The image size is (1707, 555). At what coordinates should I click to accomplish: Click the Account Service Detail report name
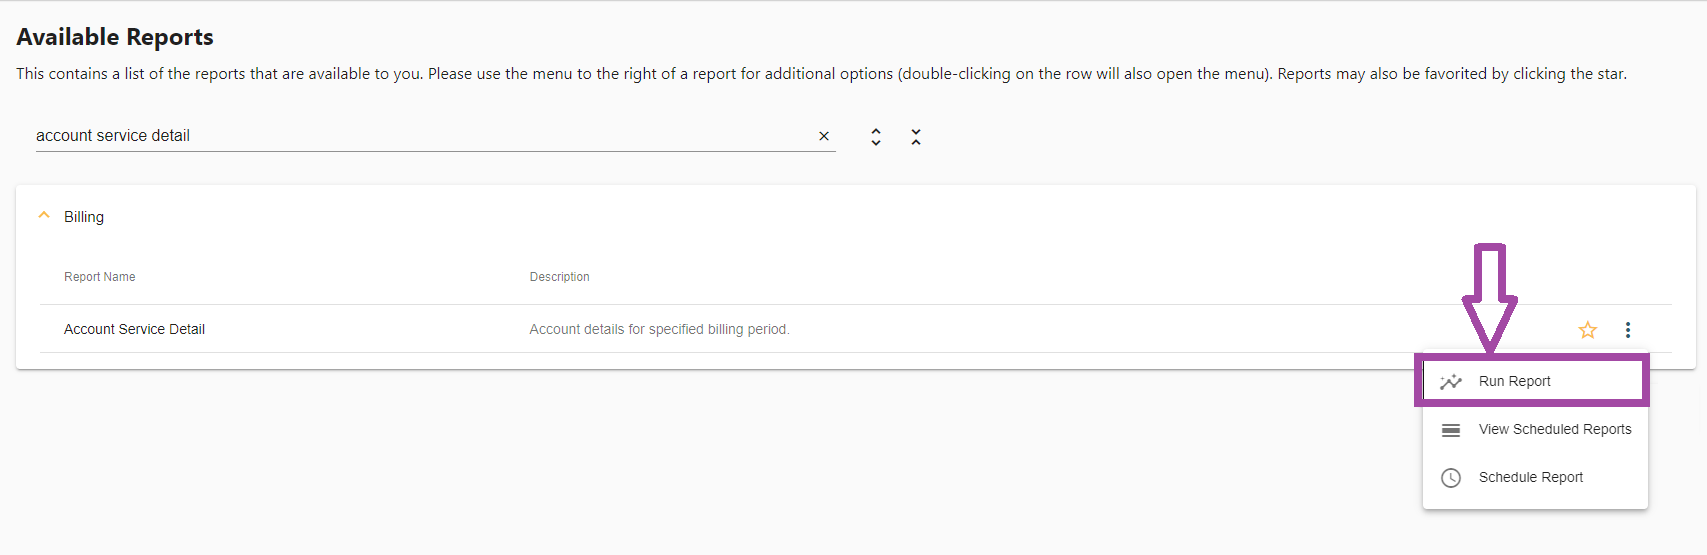coord(134,329)
